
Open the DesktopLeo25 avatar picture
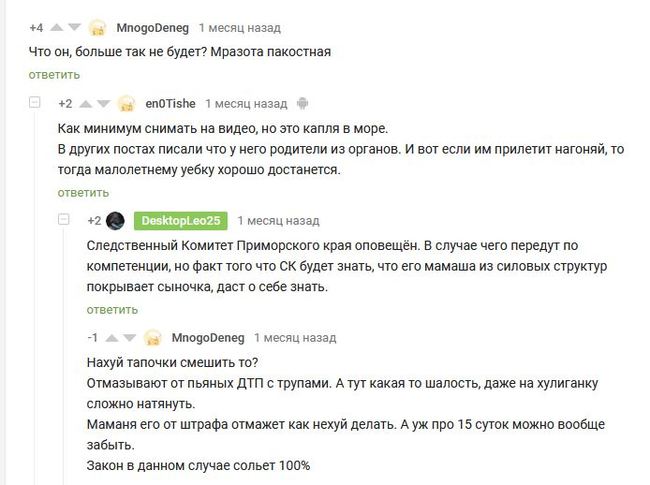coord(115,220)
